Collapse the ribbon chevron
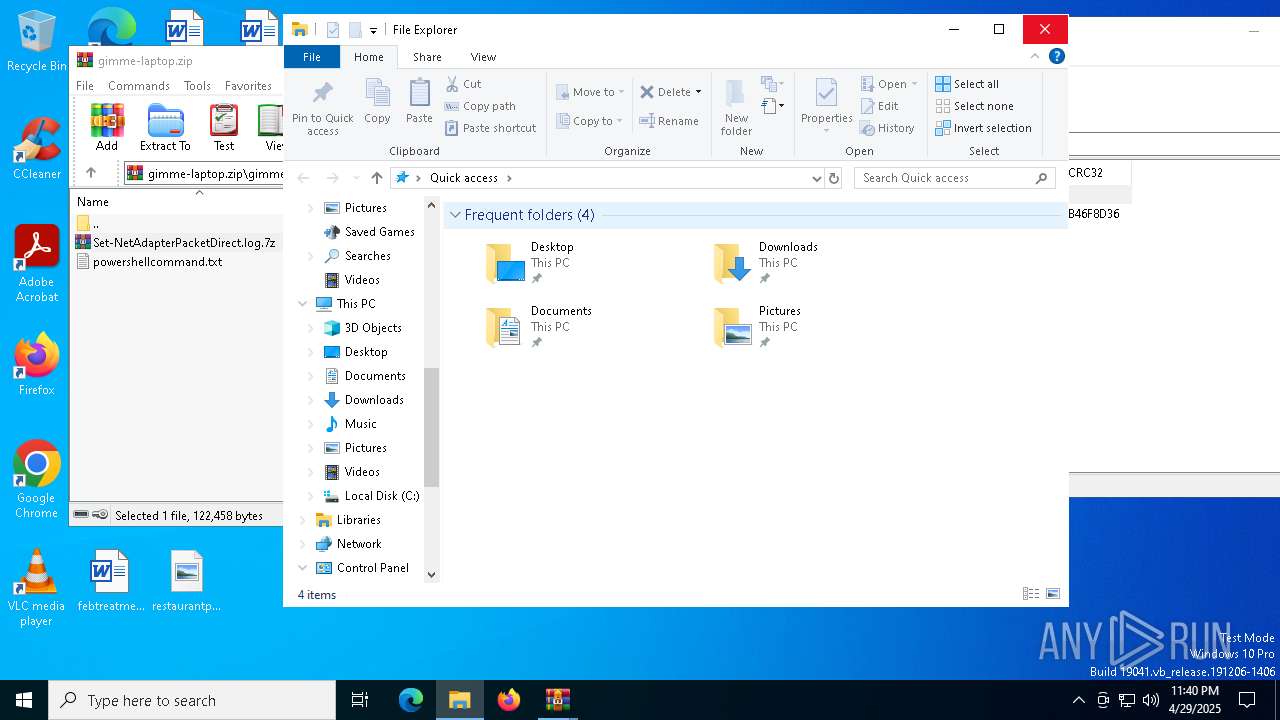The width and height of the screenshot is (1280, 720). [x=1035, y=56]
